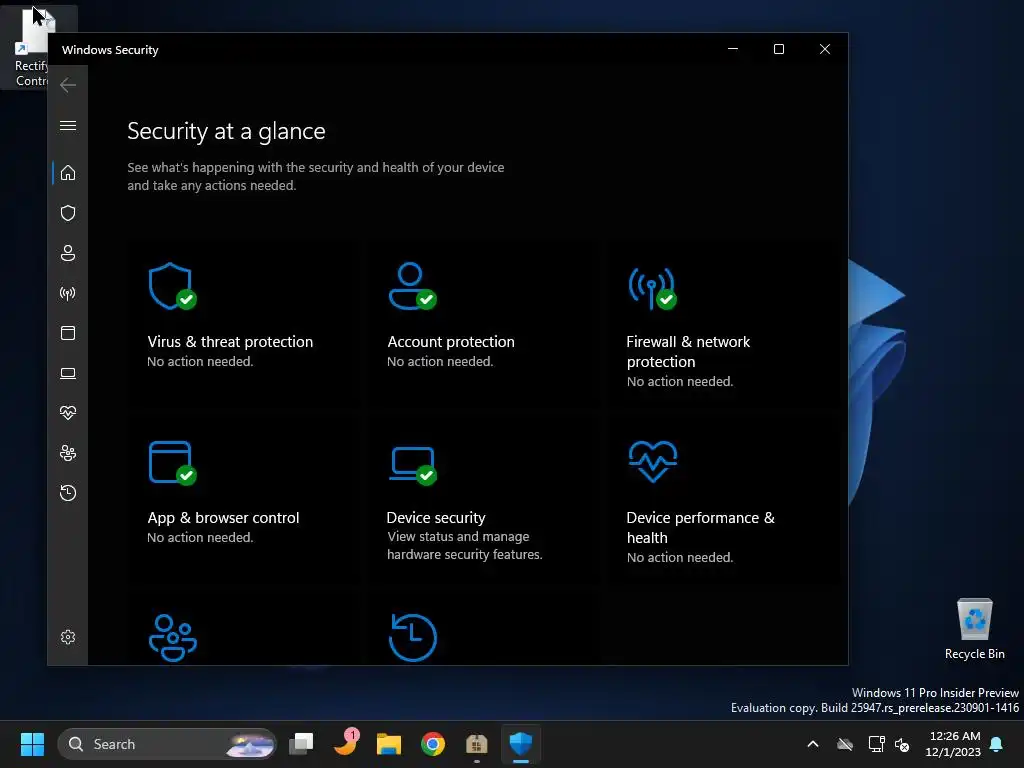This screenshot has width=1024, height=768.
Task: Open Virus & threat protection title link
Action: pyautogui.click(x=230, y=342)
